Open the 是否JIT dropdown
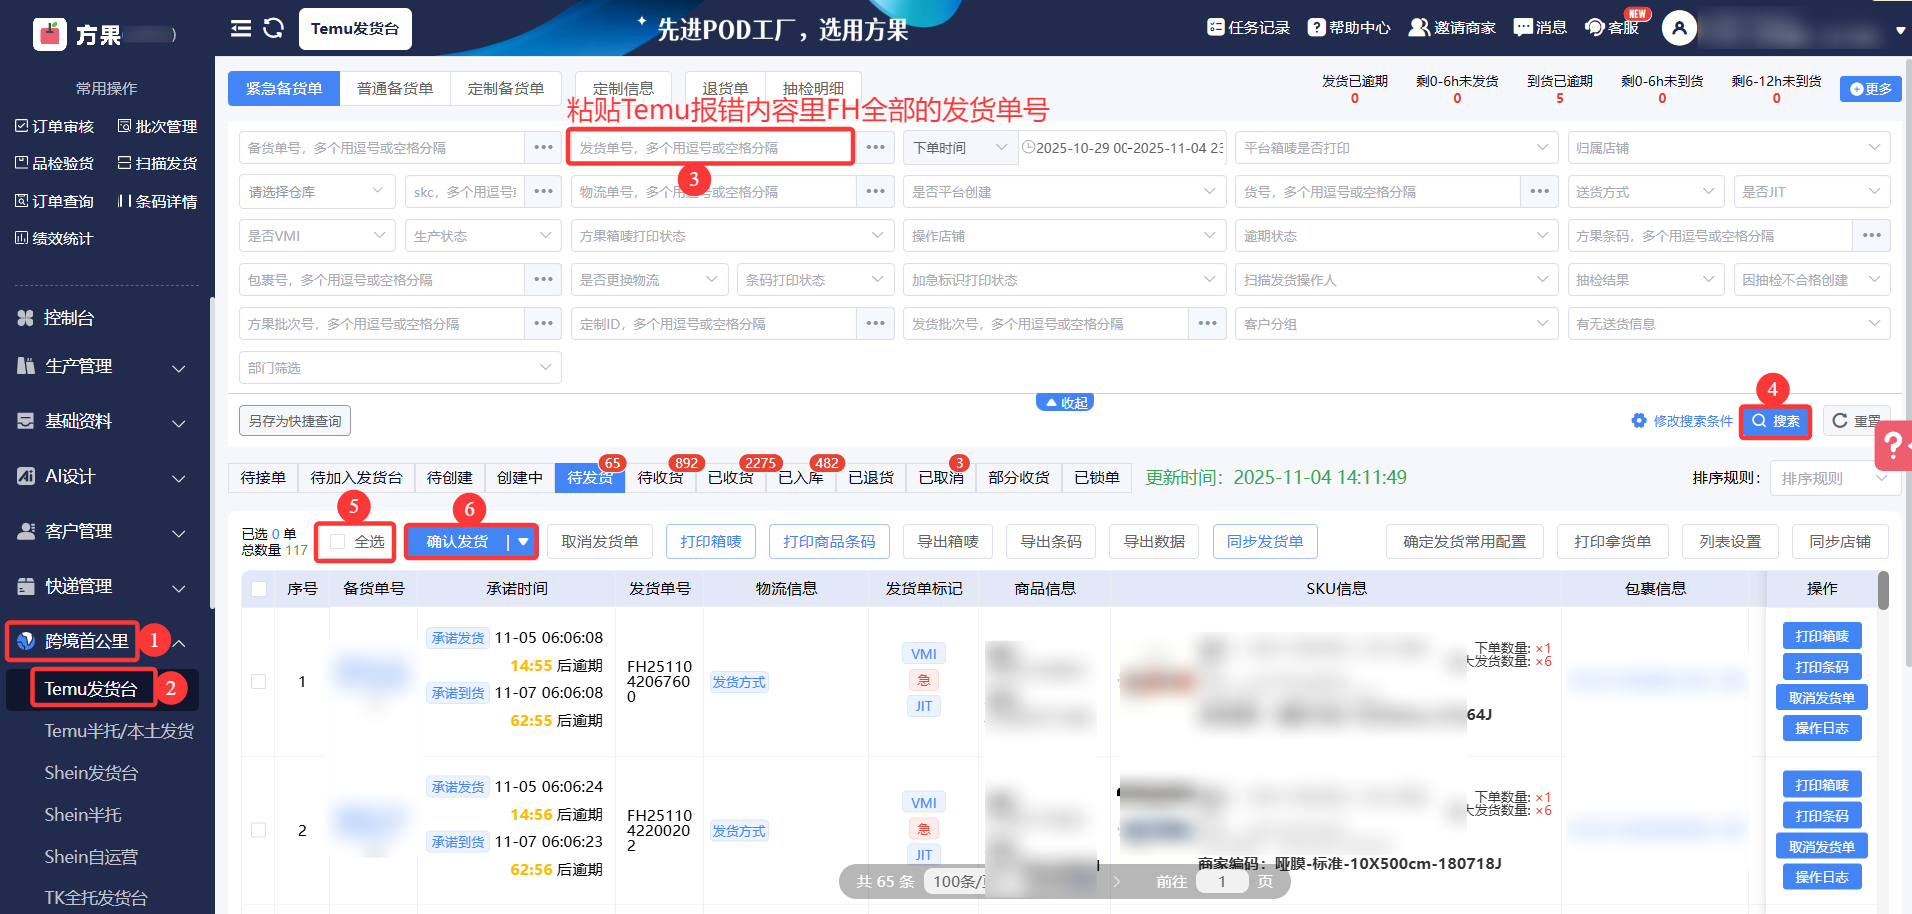1912x914 pixels. click(1812, 192)
